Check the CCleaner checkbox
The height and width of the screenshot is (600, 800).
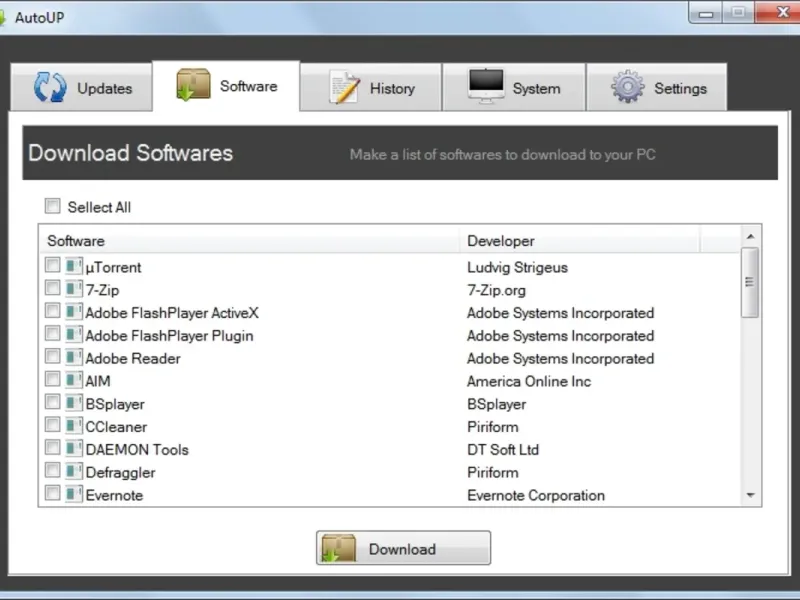[52, 424]
